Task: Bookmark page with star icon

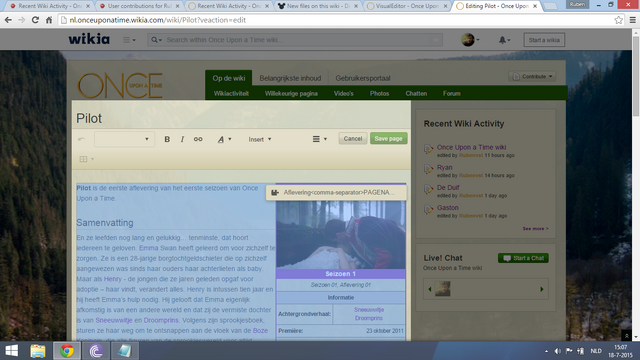Action: click(x=618, y=20)
